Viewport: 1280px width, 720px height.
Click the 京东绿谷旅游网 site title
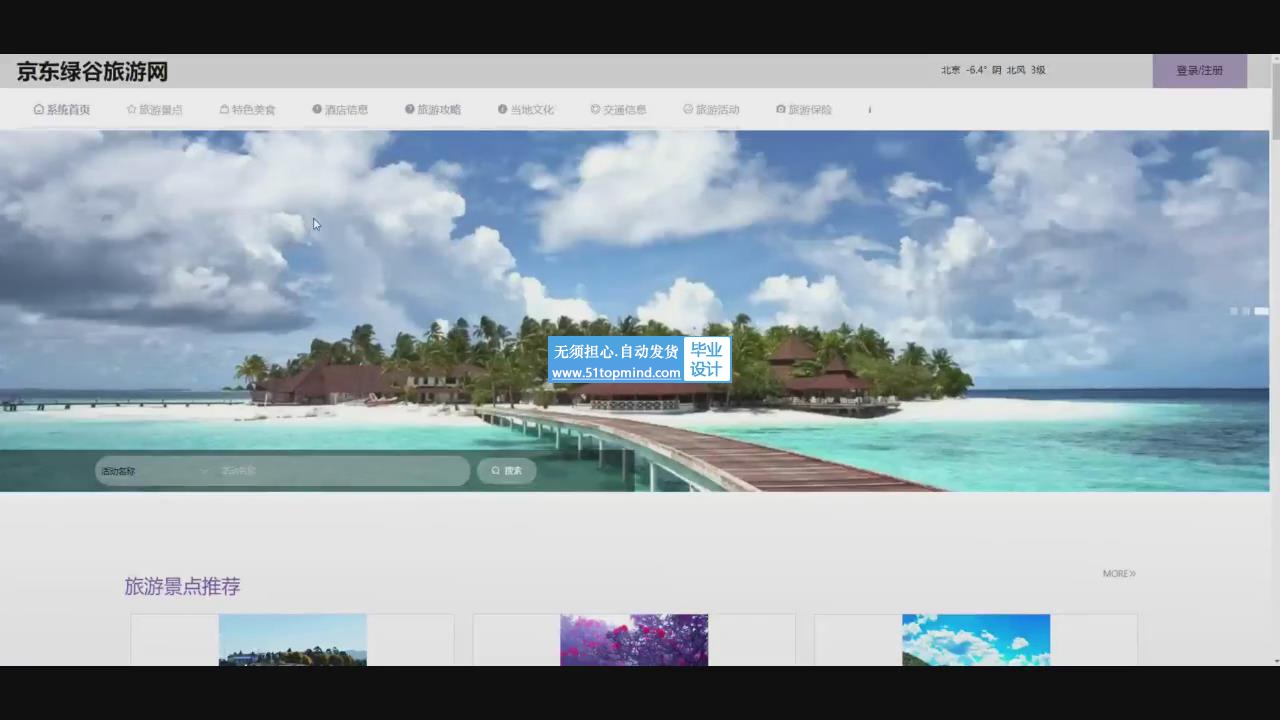[92, 72]
